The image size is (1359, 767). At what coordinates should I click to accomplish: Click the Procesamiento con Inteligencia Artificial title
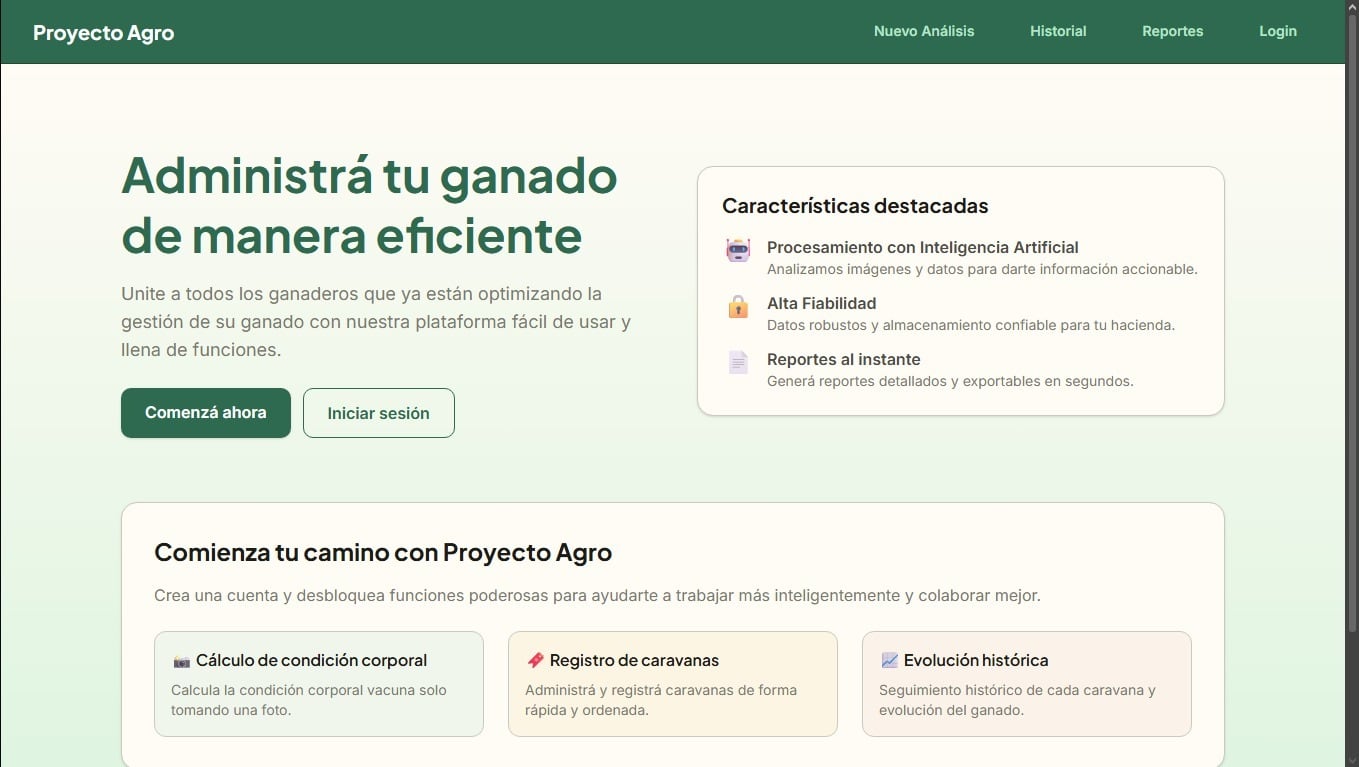tap(922, 247)
